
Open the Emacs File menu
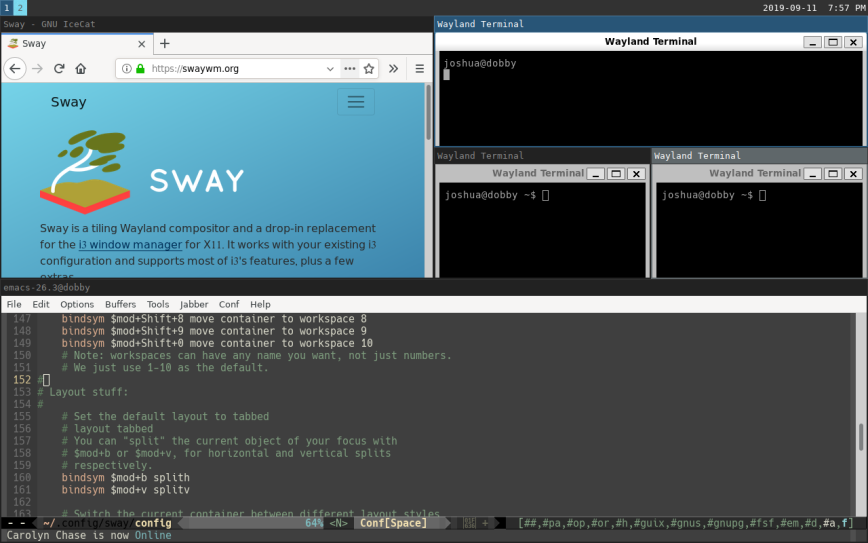click(x=14, y=304)
